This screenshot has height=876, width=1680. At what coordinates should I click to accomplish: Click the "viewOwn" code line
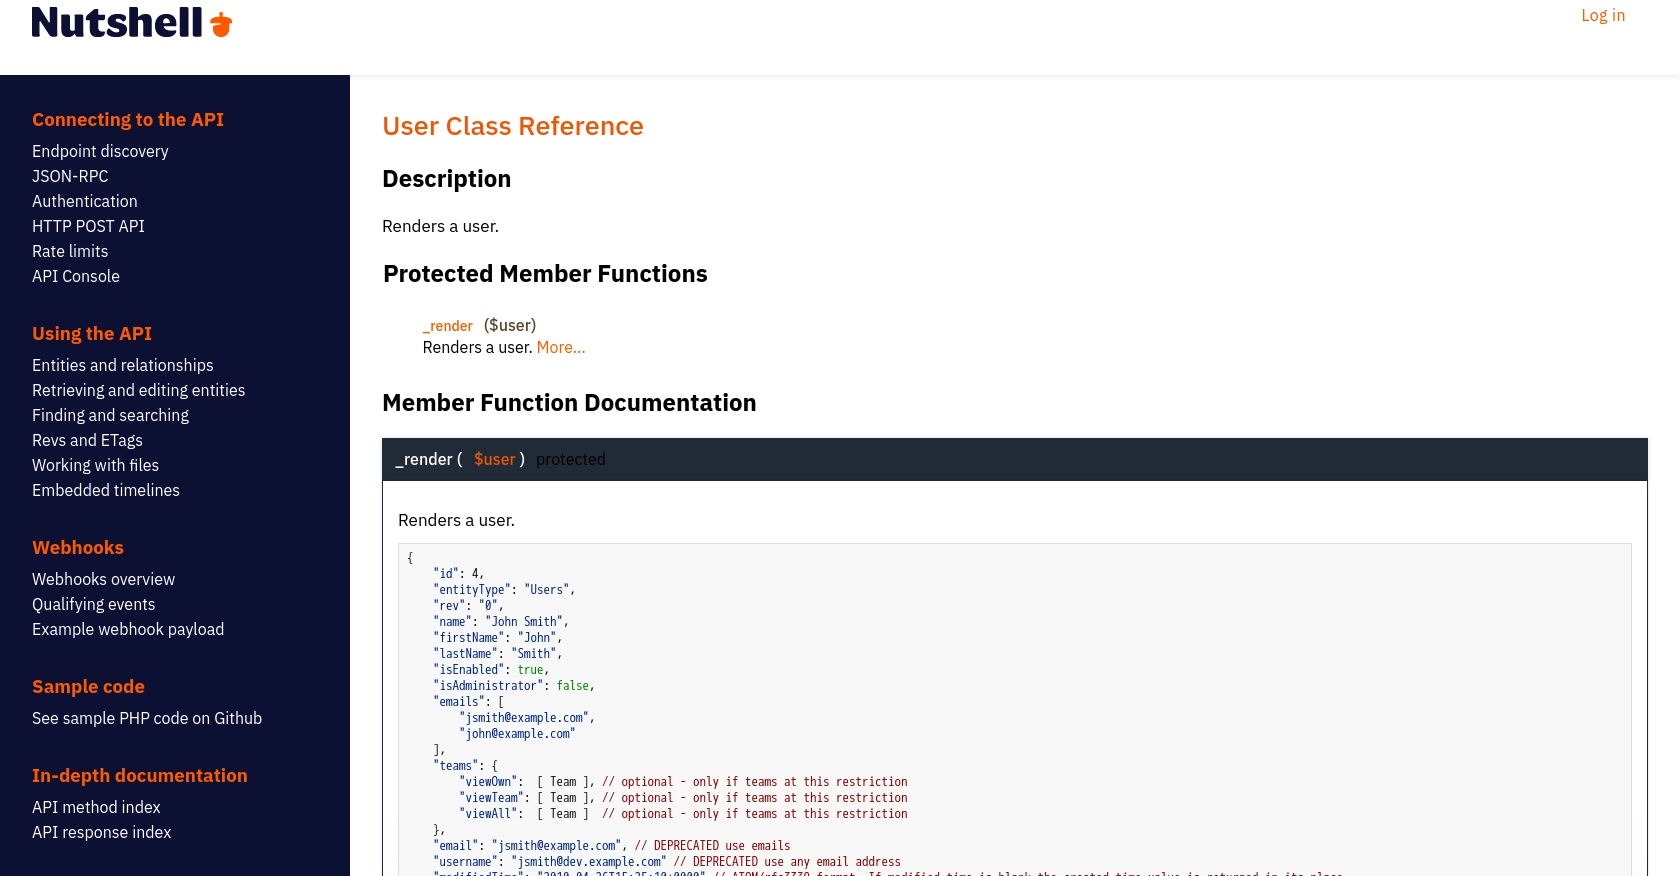pos(683,782)
